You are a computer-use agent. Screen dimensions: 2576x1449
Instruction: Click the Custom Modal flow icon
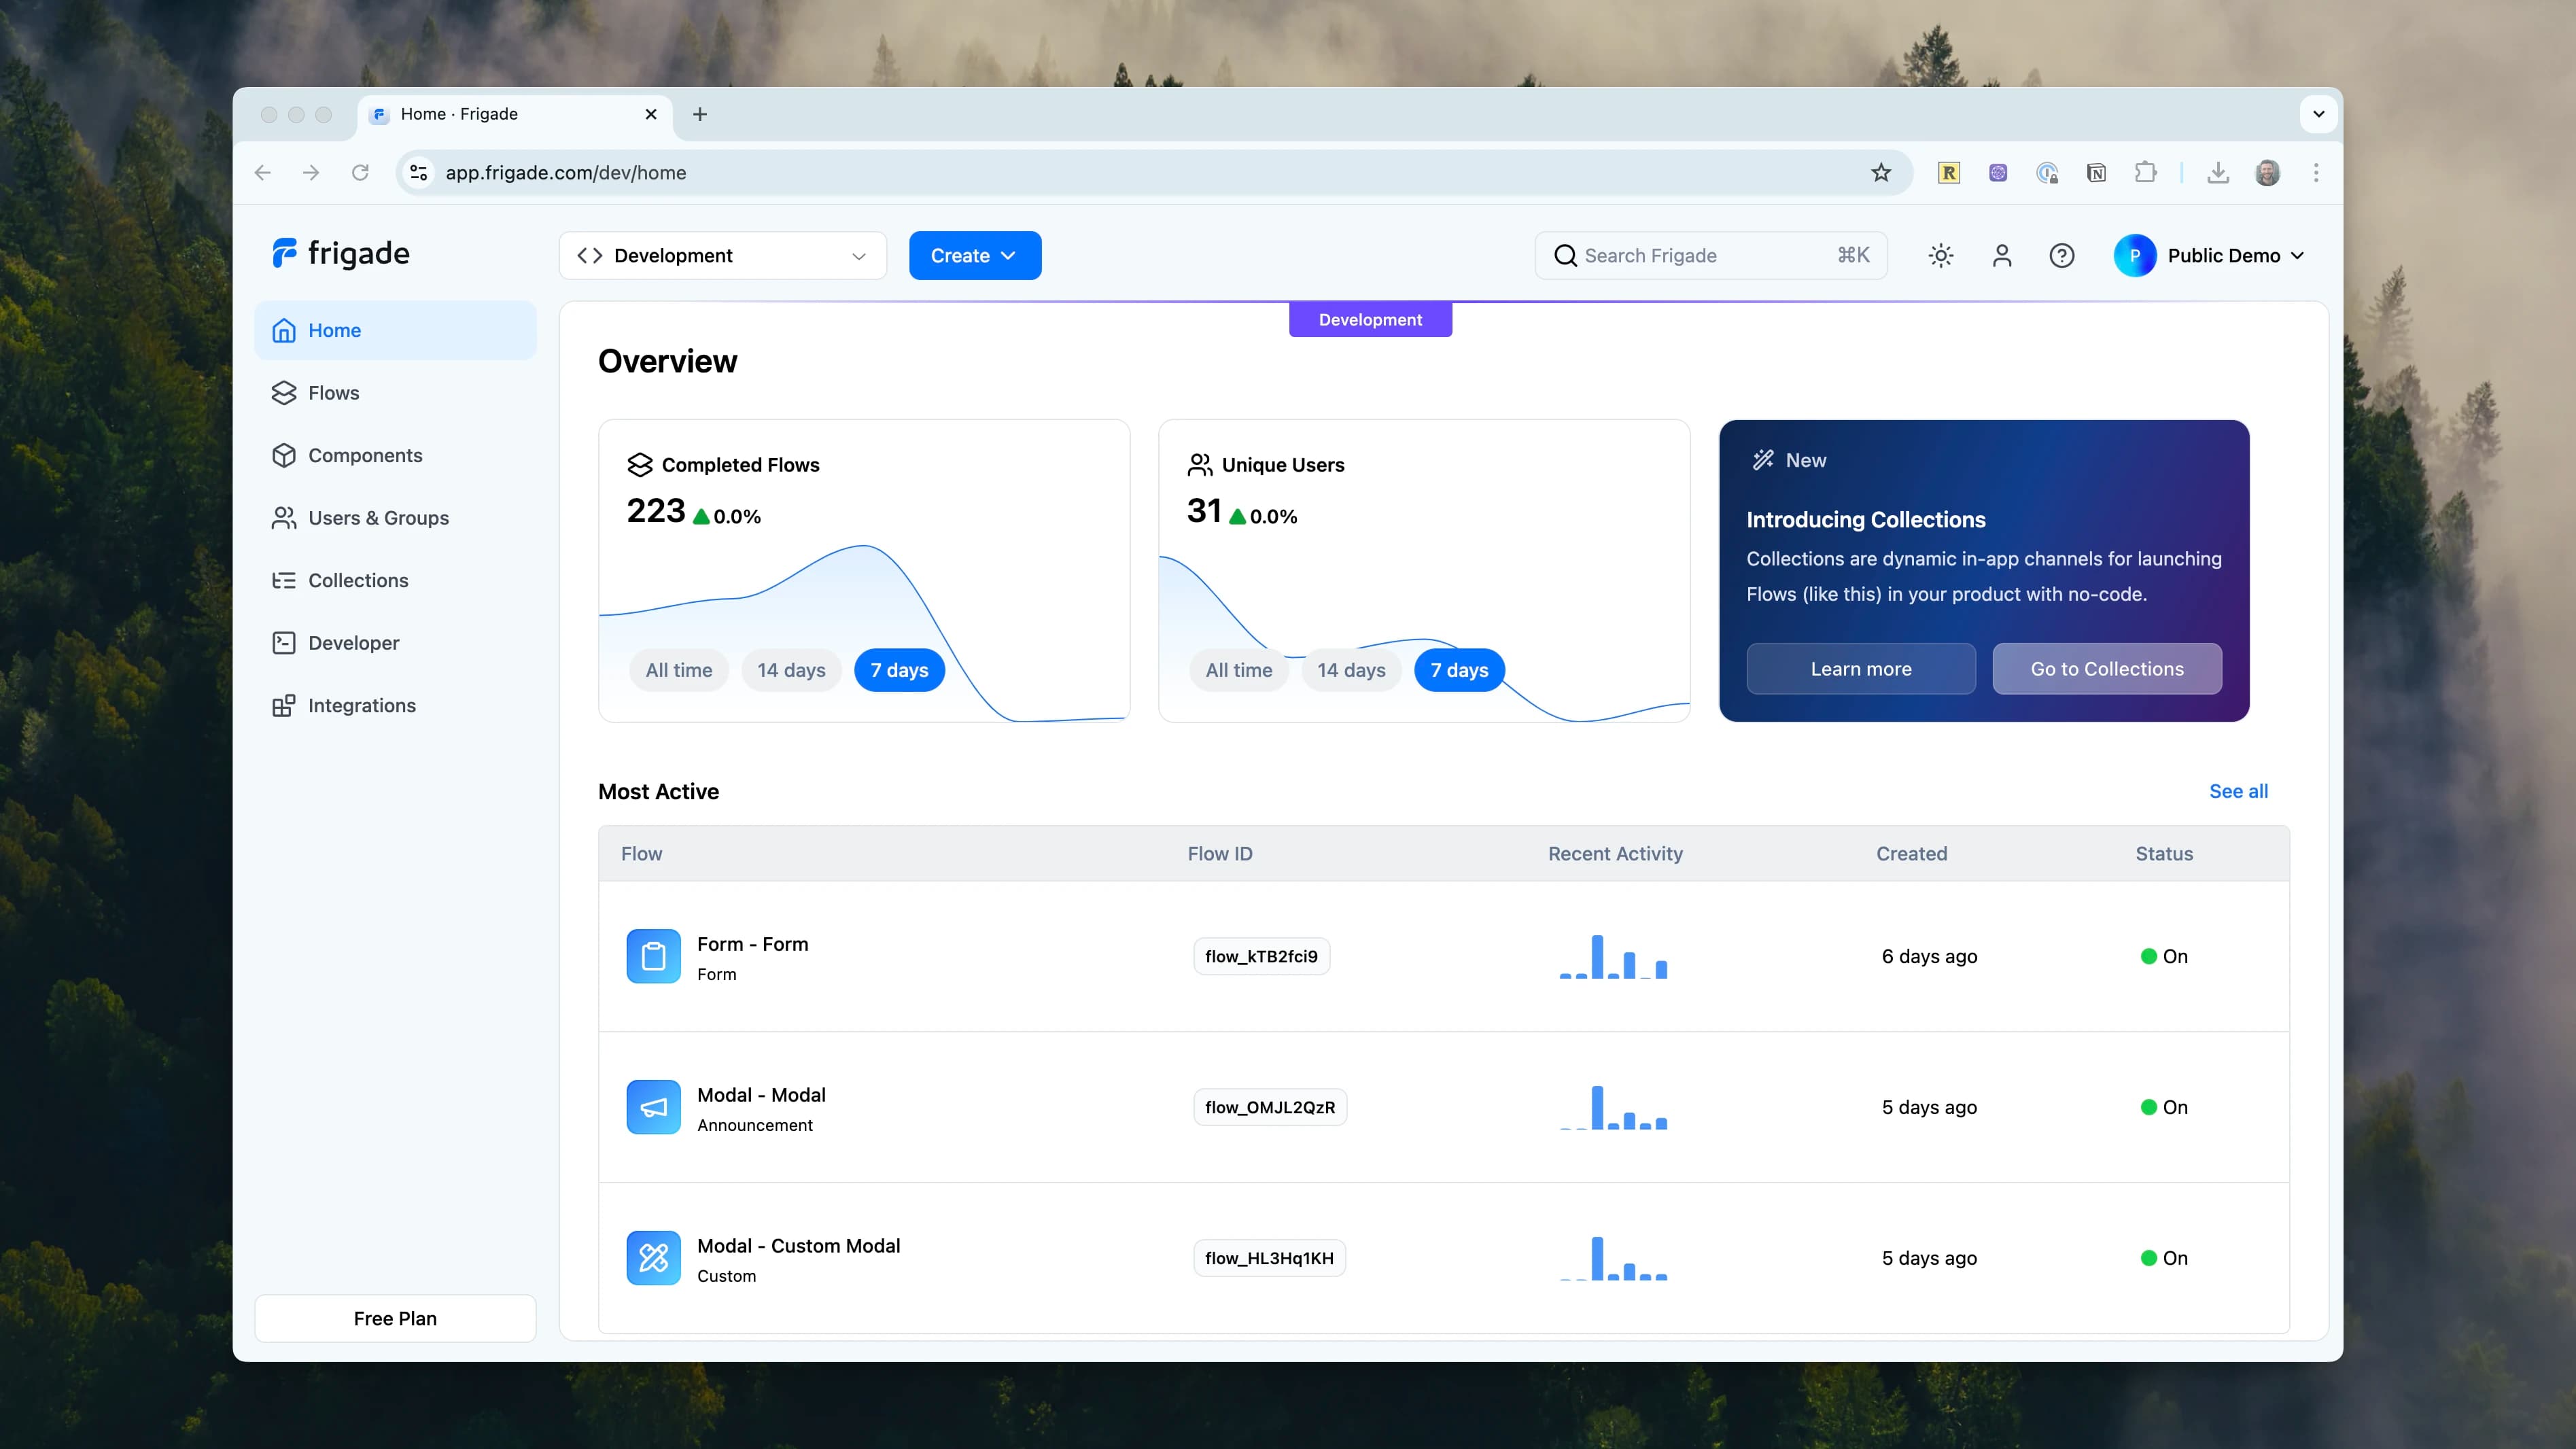[653, 1258]
